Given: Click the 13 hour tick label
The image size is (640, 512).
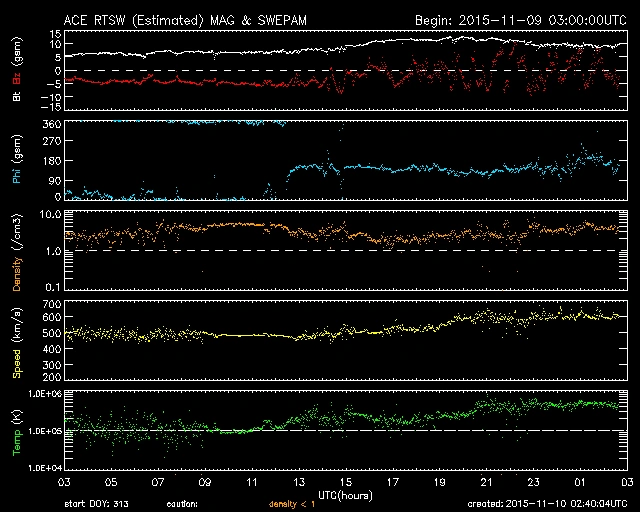Looking at the screenshot, I should [300, 481].
